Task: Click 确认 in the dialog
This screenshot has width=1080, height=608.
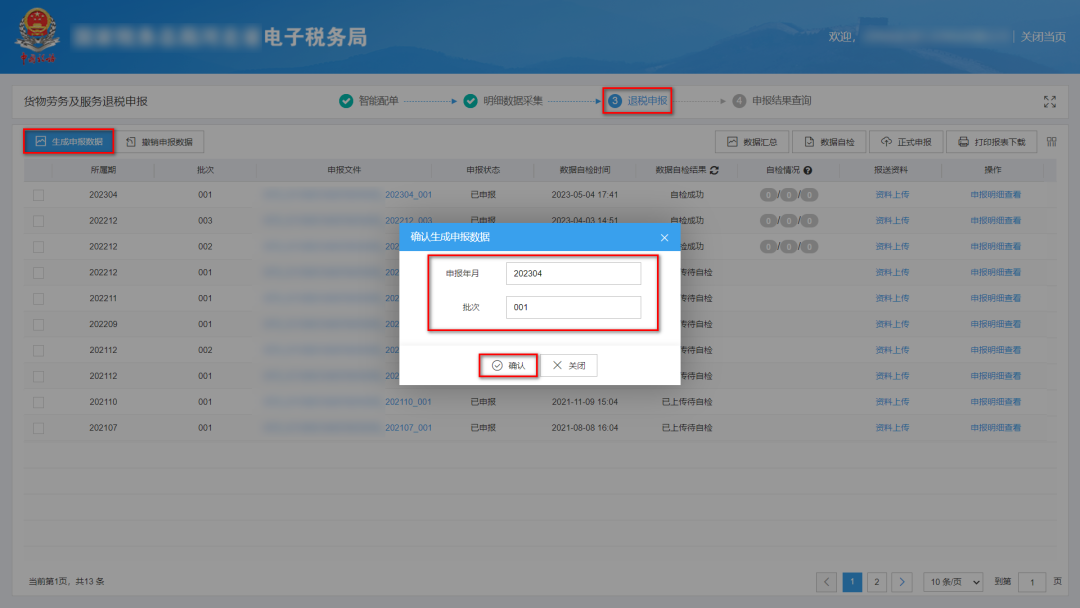Action: click(508, 366)
